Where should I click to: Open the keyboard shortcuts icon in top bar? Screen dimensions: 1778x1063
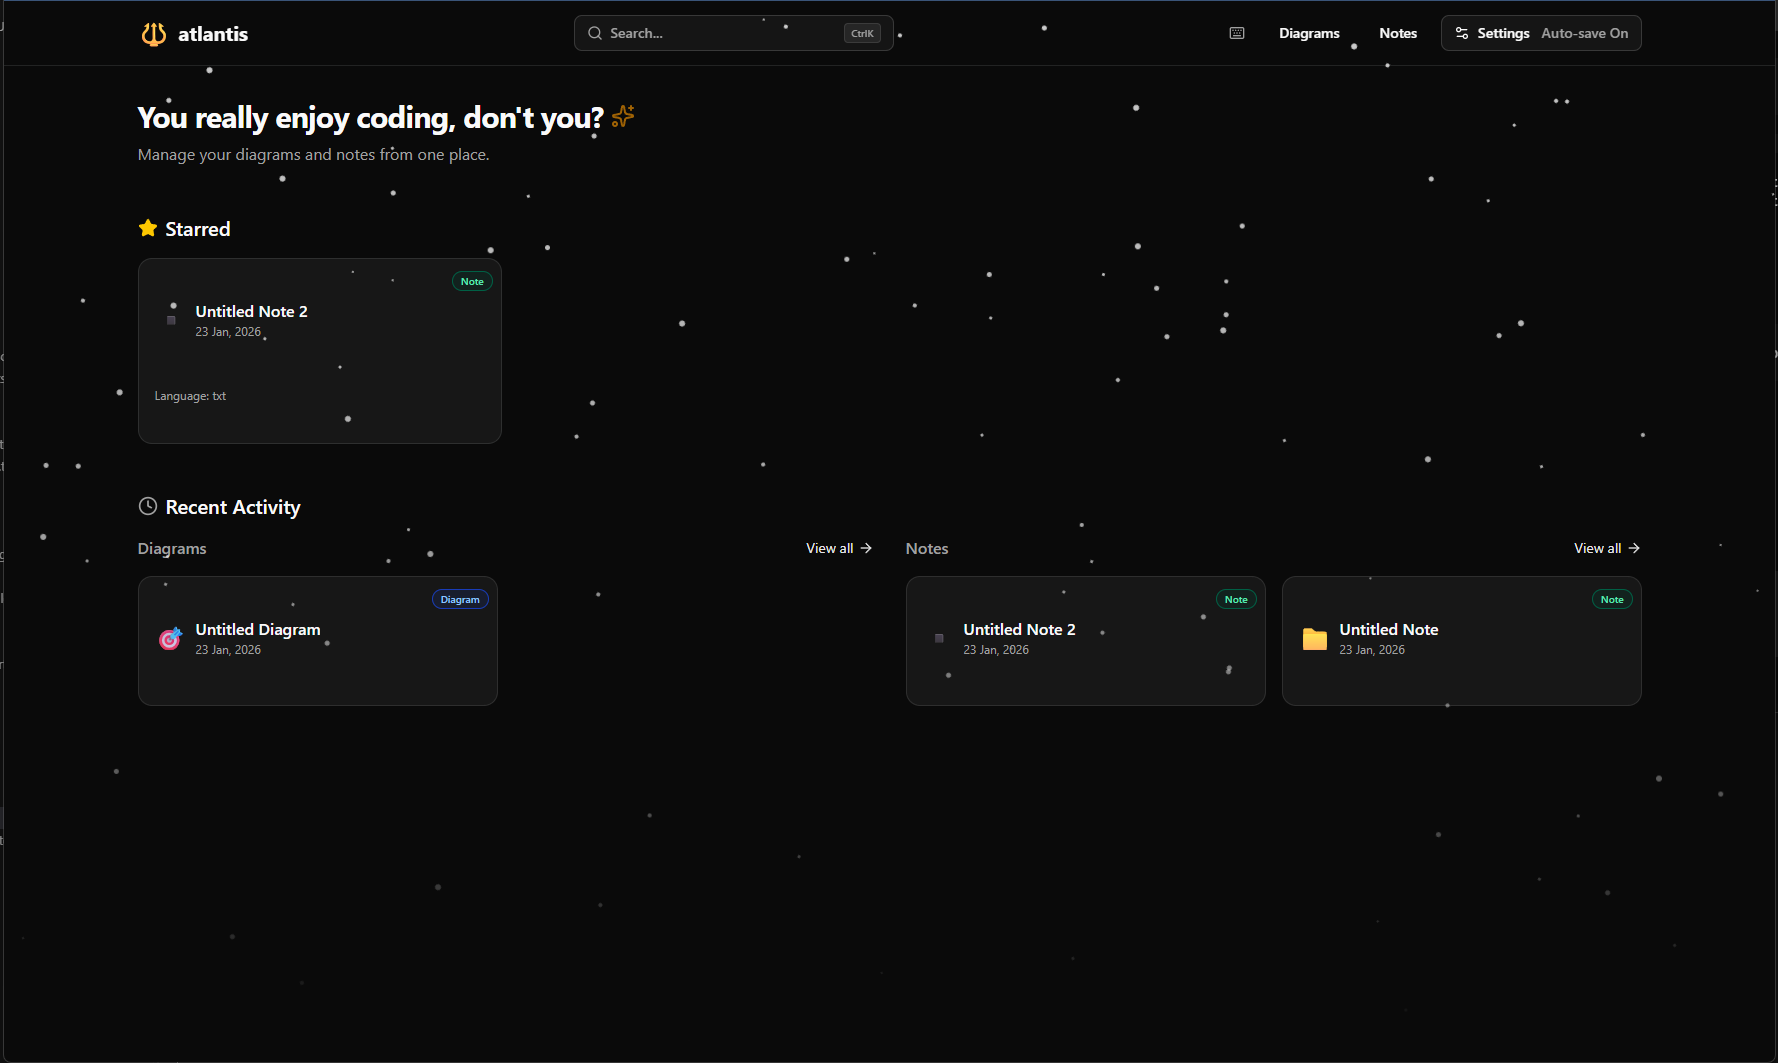[1236, 33]
